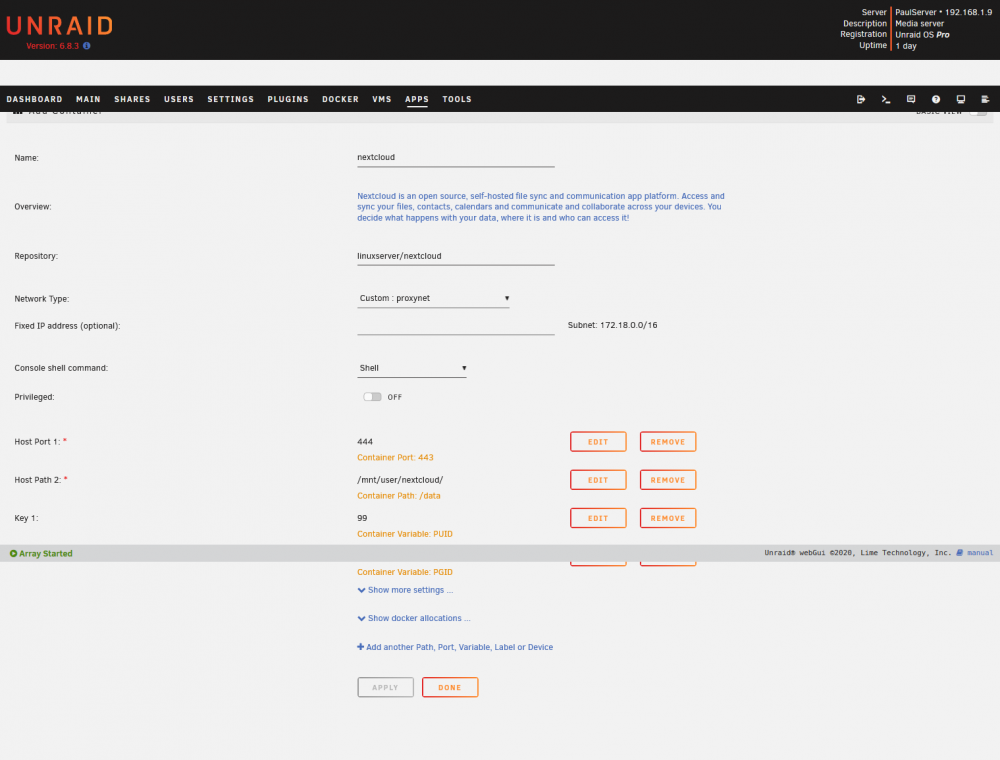Click the Name input field

(455, 157)
